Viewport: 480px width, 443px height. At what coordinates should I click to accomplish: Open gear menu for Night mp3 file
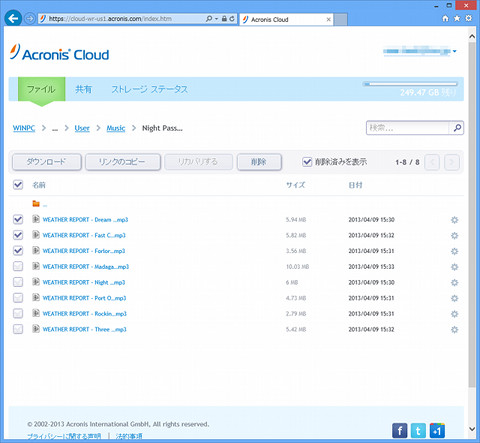click(454, 283)
